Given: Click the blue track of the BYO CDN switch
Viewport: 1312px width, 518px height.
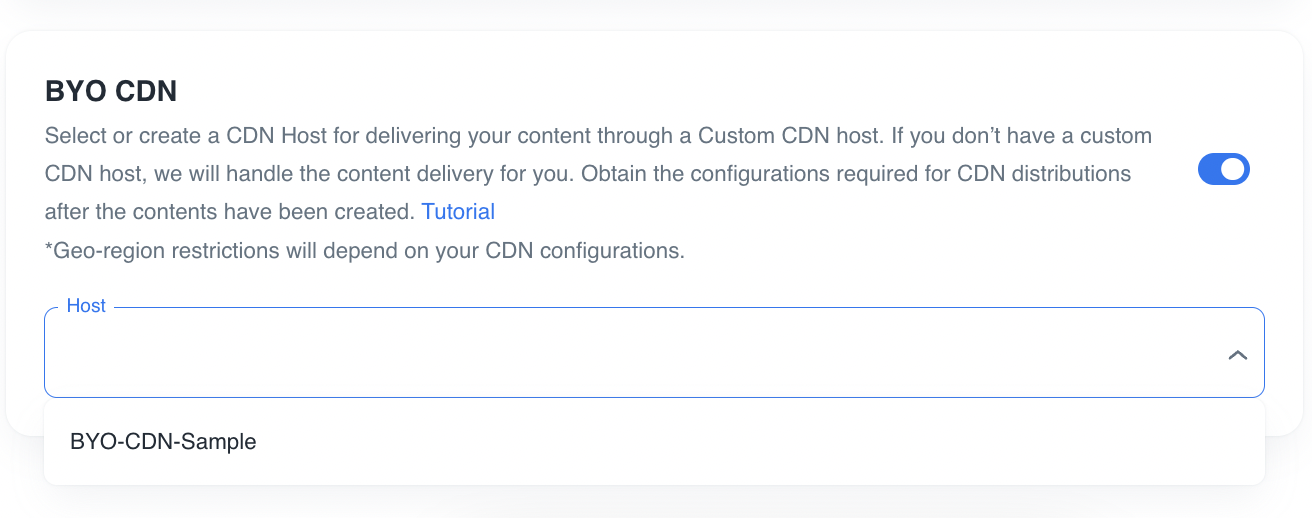Looking at the screenshot, I should 1210,170.
